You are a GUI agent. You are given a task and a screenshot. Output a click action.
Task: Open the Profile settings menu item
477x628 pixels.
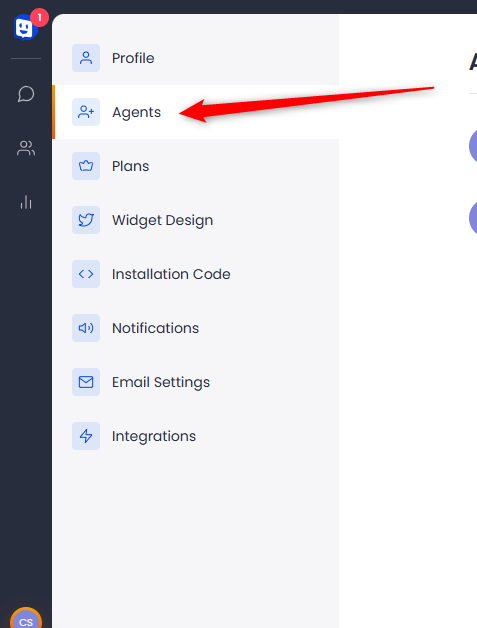click(x=195, y=58)
